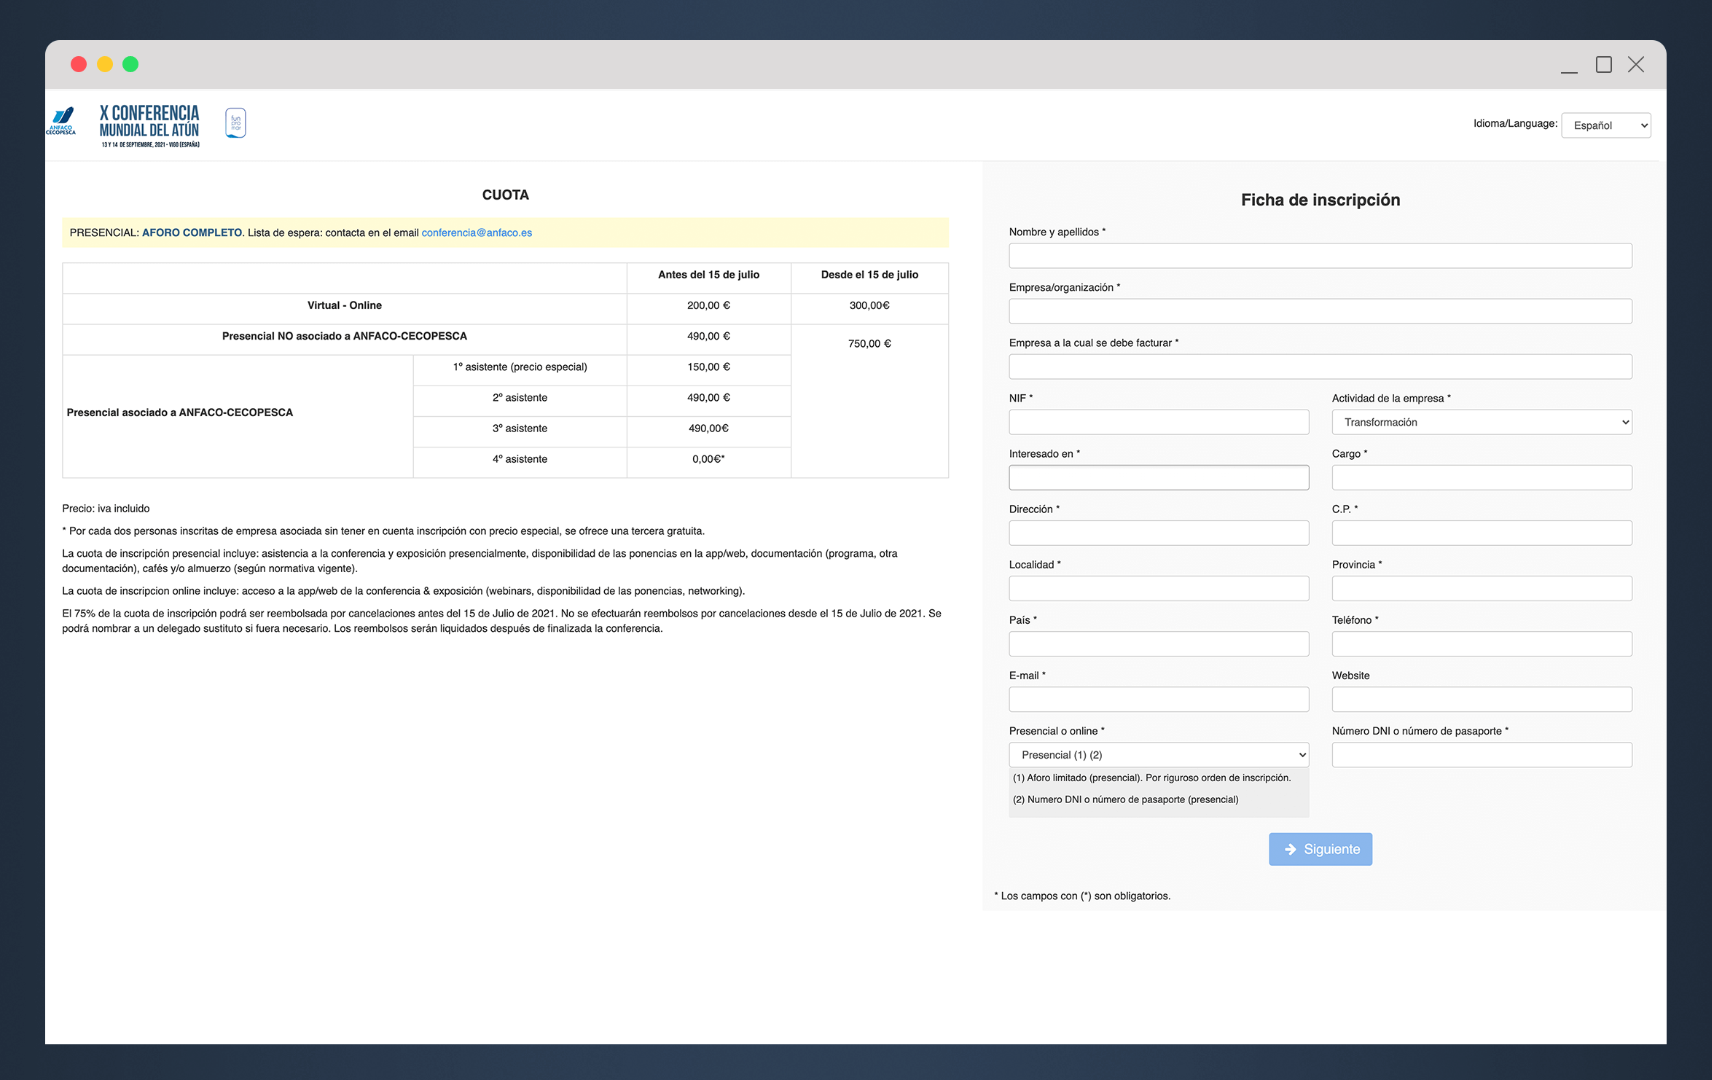Image resolution: width=1712 pixels, height=1080 pixels.
Task: Click the 'Aforo limitado (presencial)' note
Action: pos(1151,778)
